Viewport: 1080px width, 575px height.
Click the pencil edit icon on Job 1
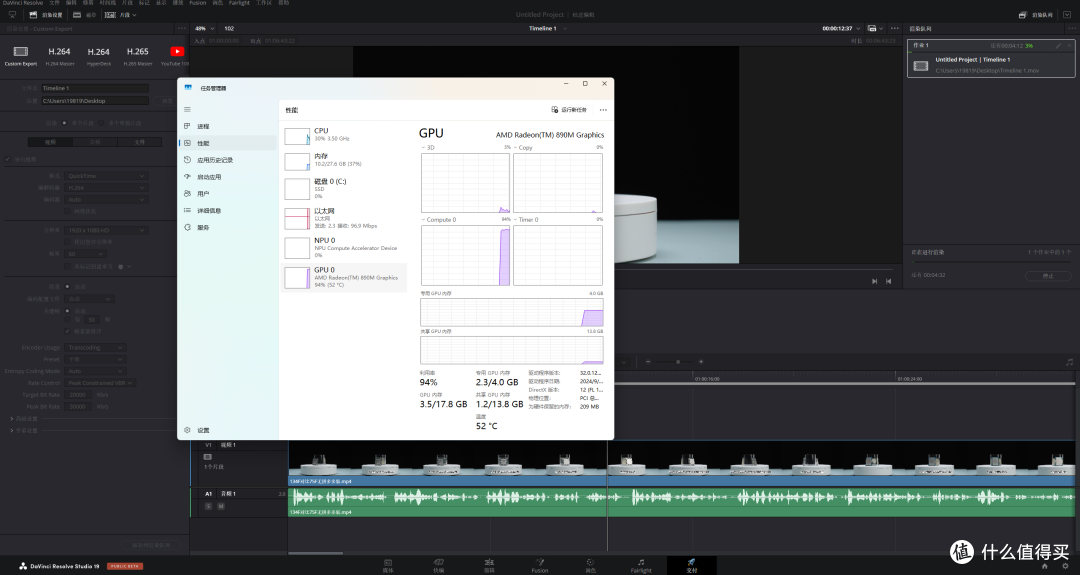(x=1058, y=46)
